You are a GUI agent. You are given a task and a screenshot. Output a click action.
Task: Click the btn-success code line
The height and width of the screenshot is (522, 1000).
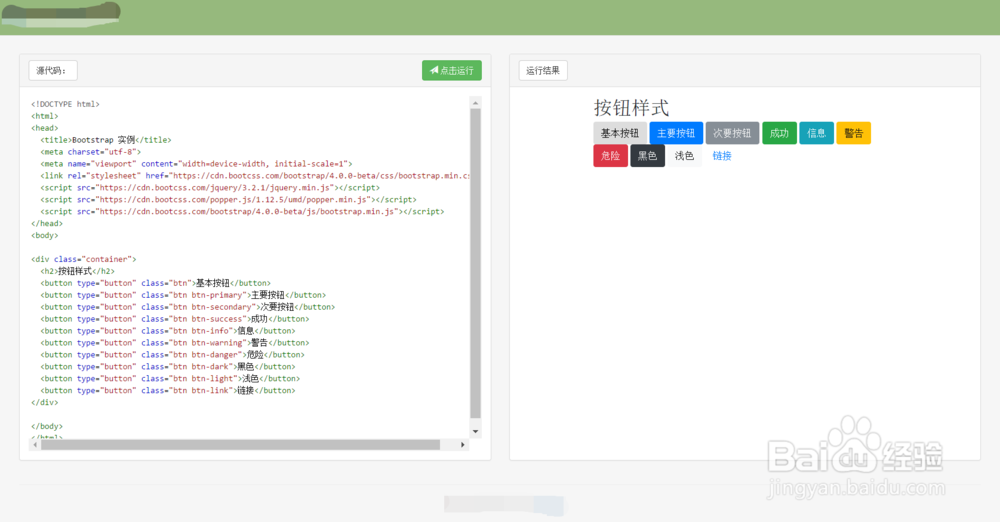pyautogui.click(x=175, y=319)
